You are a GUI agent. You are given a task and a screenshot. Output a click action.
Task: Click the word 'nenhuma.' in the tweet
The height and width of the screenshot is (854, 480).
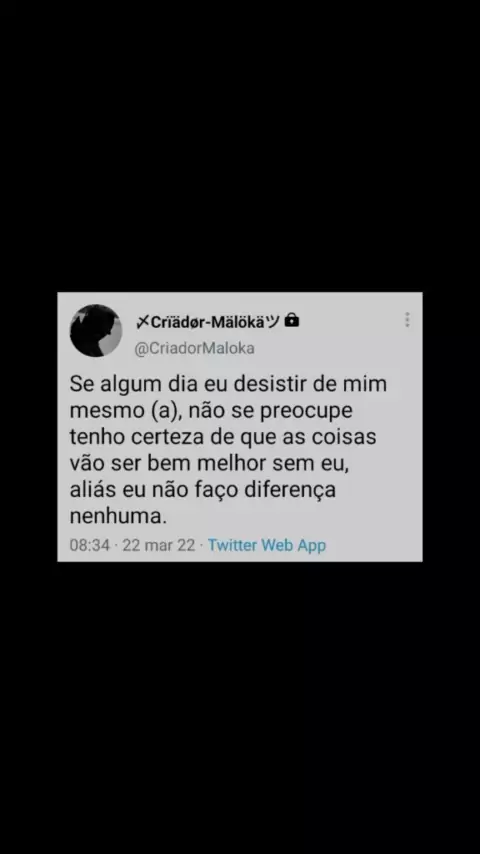(118, 516)
